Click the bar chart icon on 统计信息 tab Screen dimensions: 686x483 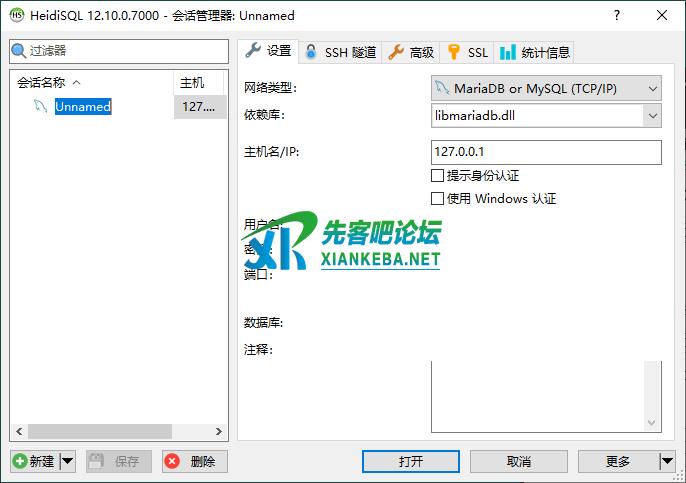[508, 52]
